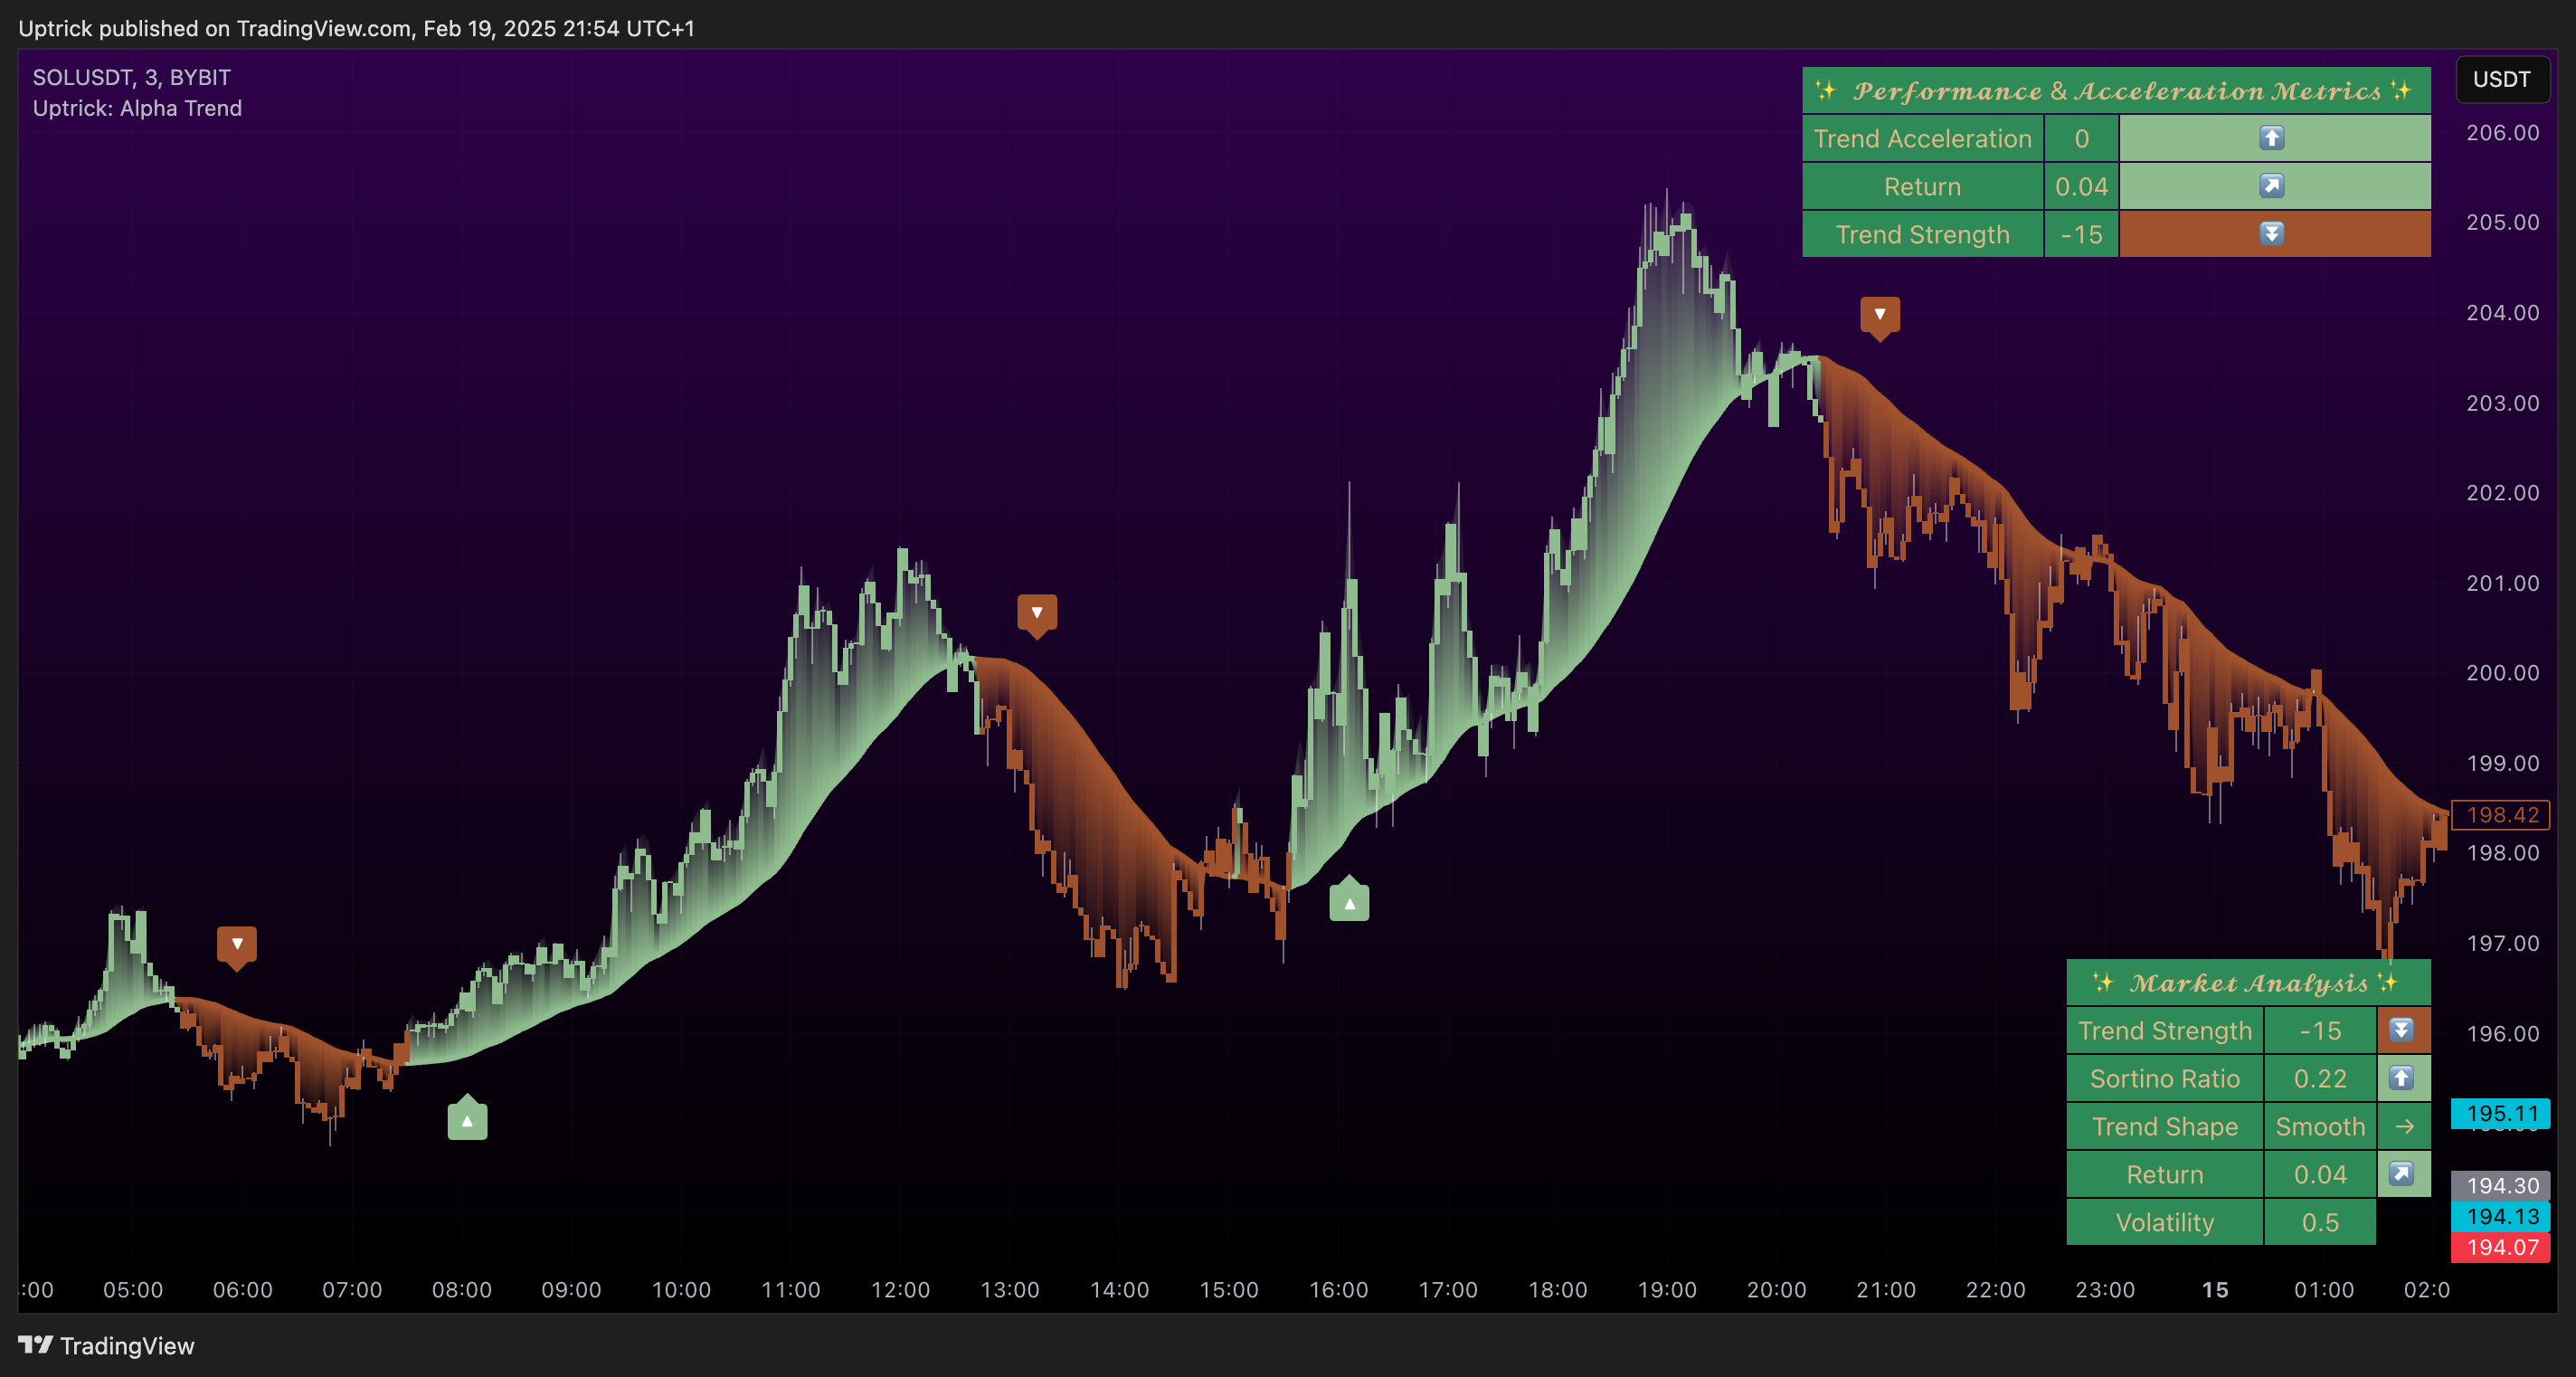The width and height of the screenshot is (2576, 1377).
Task: Click the -15 value in the Performance table
Action: pos(2081,234)
